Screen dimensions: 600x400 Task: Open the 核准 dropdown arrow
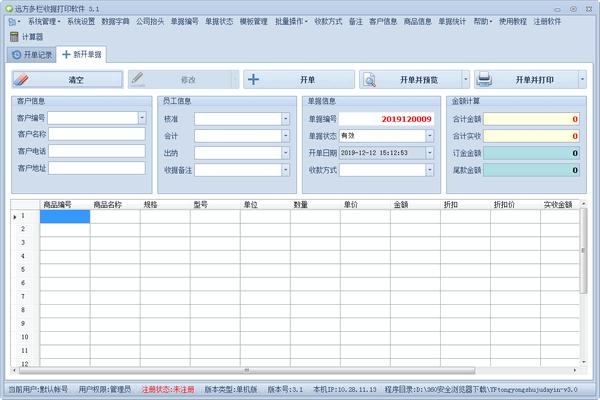click(x=285, y=119)
